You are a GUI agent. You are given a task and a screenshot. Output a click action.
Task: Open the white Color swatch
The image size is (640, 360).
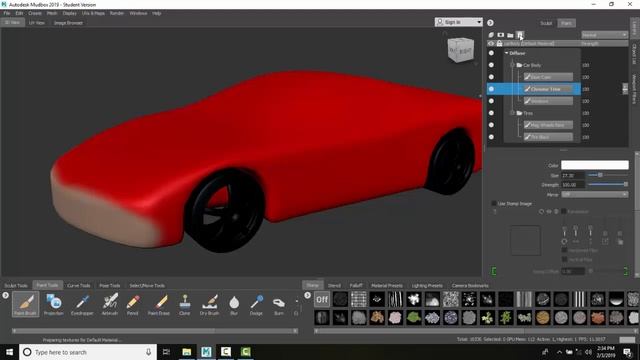pyautogui.click(x=595, y=165)
